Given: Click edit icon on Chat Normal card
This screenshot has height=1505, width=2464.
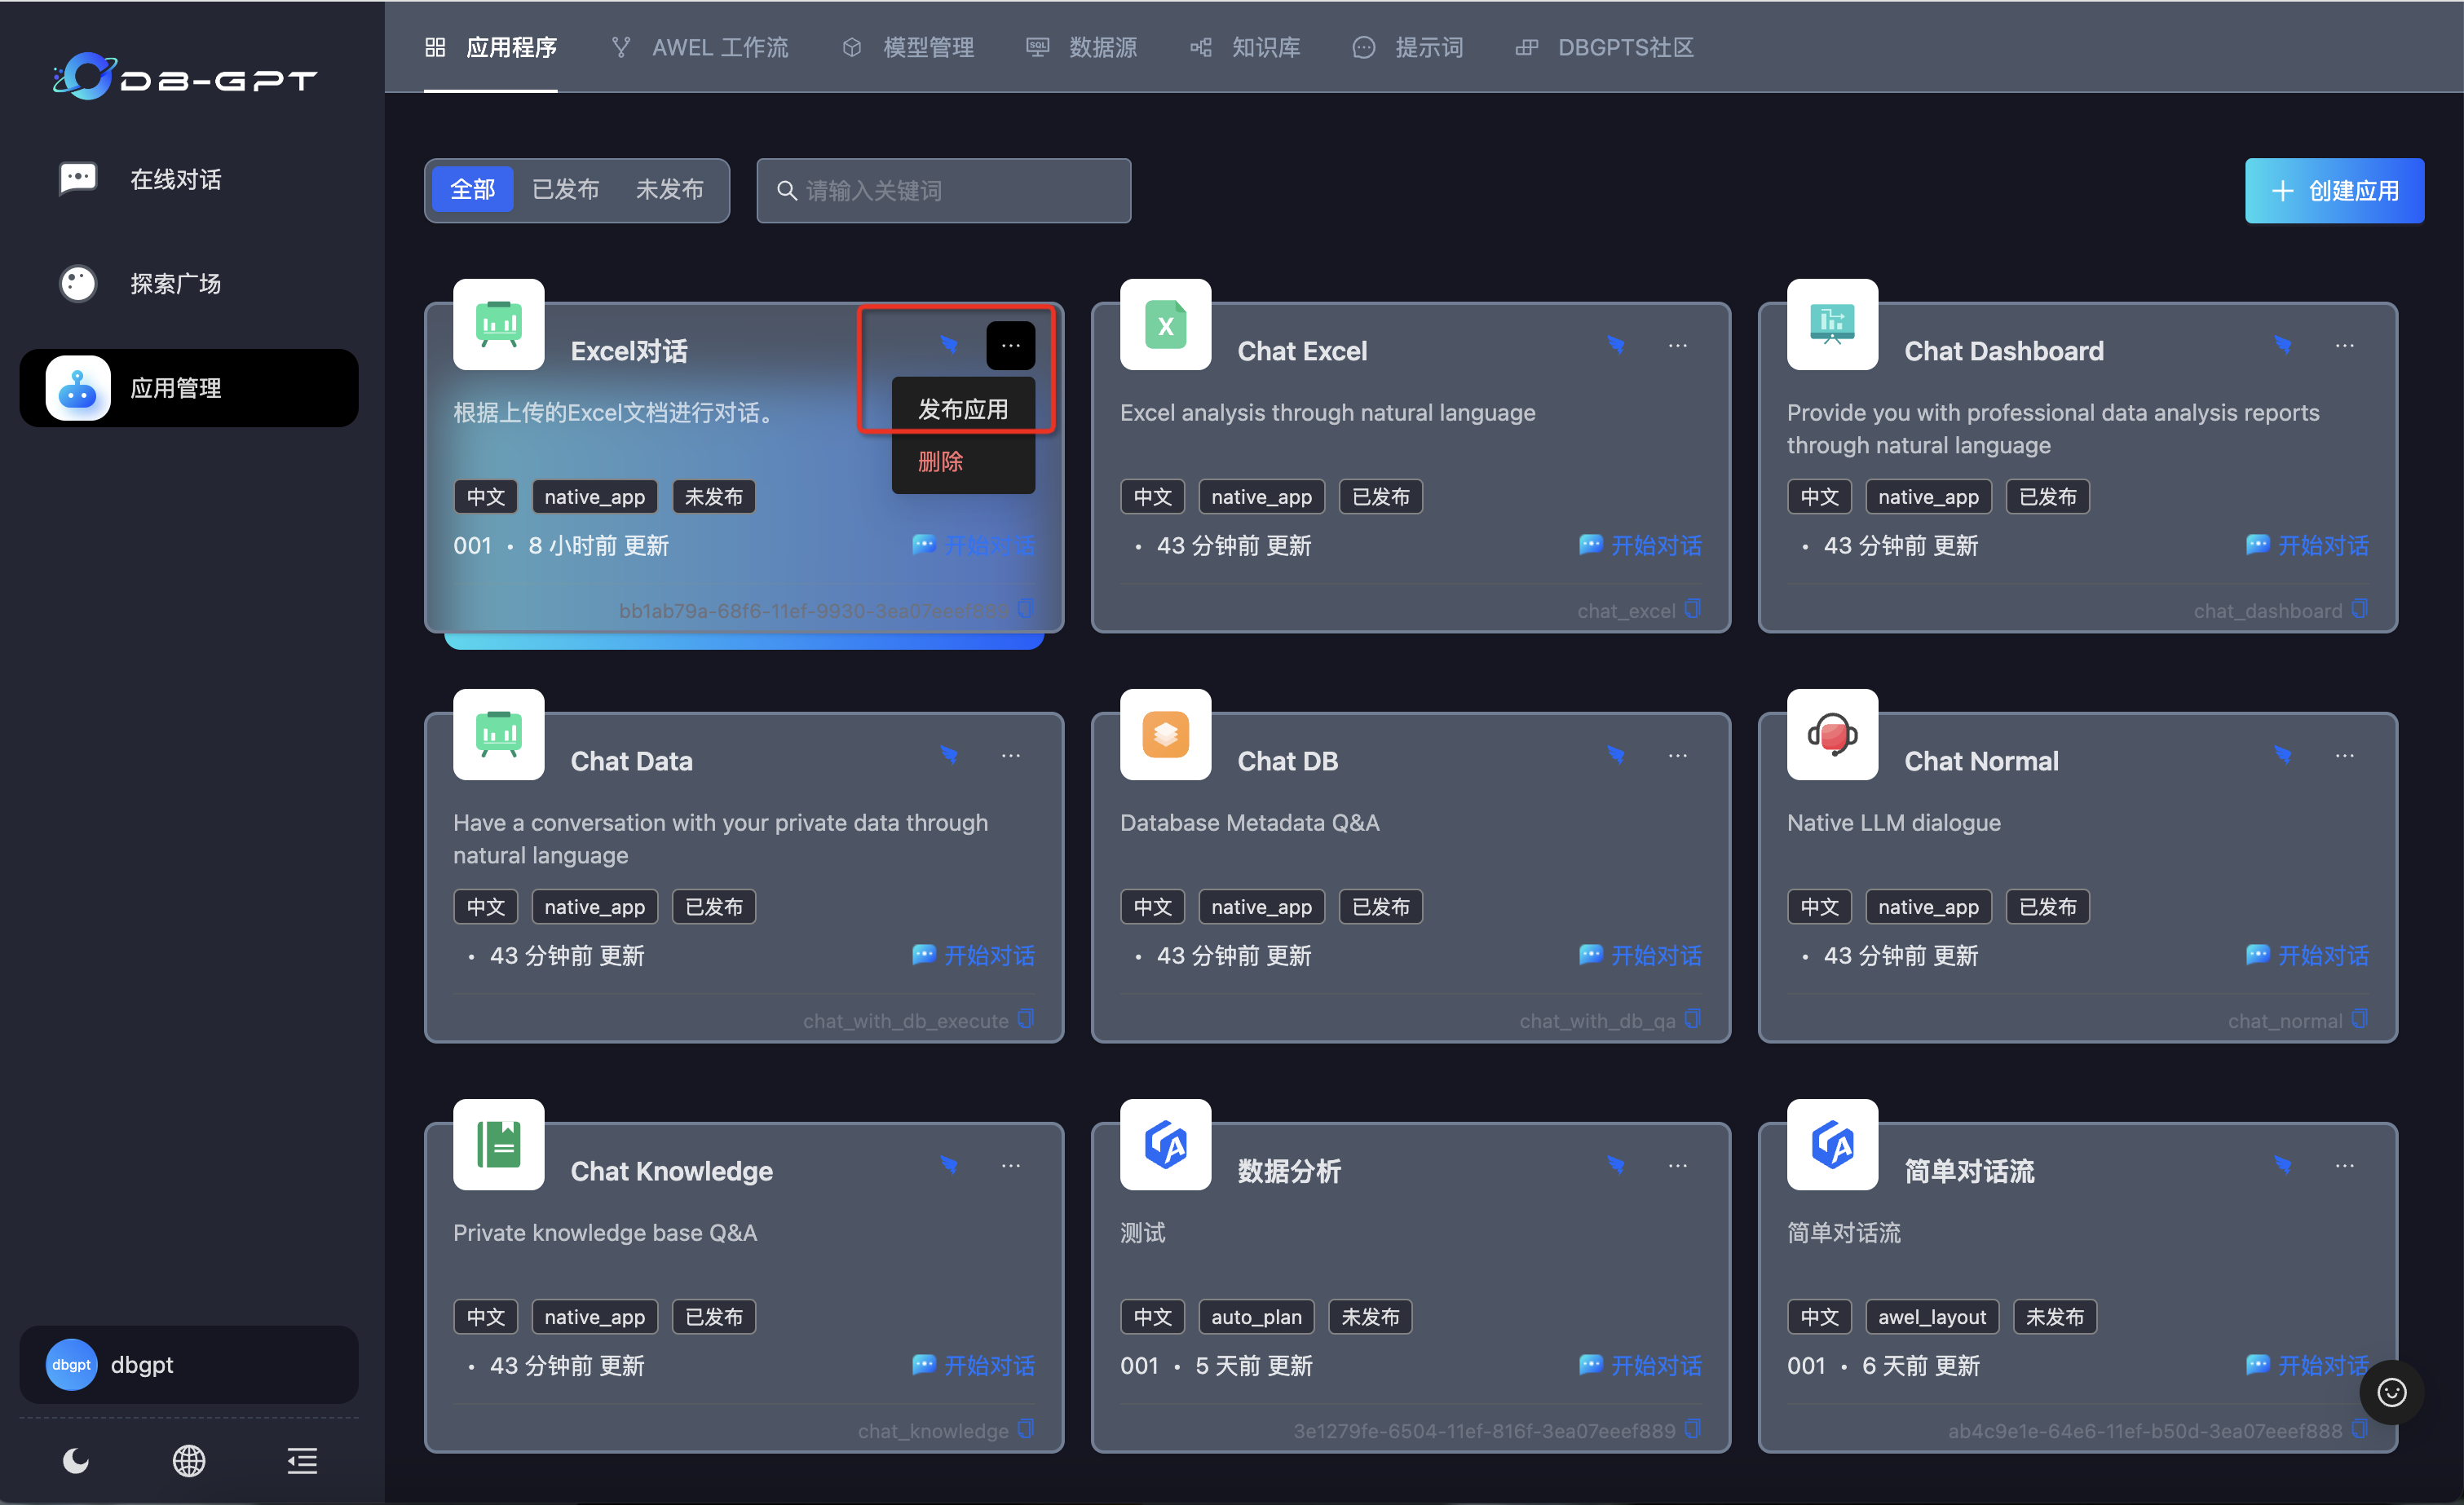Looking at the screenshot, I should coord(2283,755).
